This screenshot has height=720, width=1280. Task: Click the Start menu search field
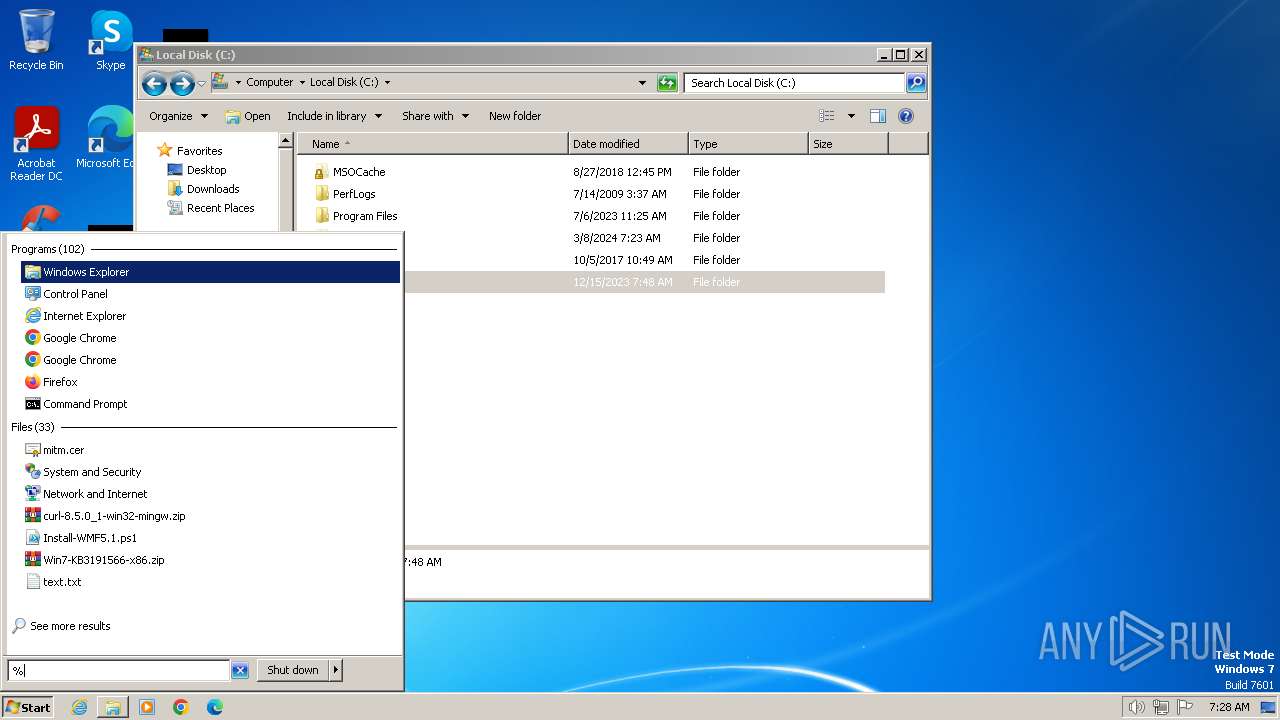click(x=118, y=670)
